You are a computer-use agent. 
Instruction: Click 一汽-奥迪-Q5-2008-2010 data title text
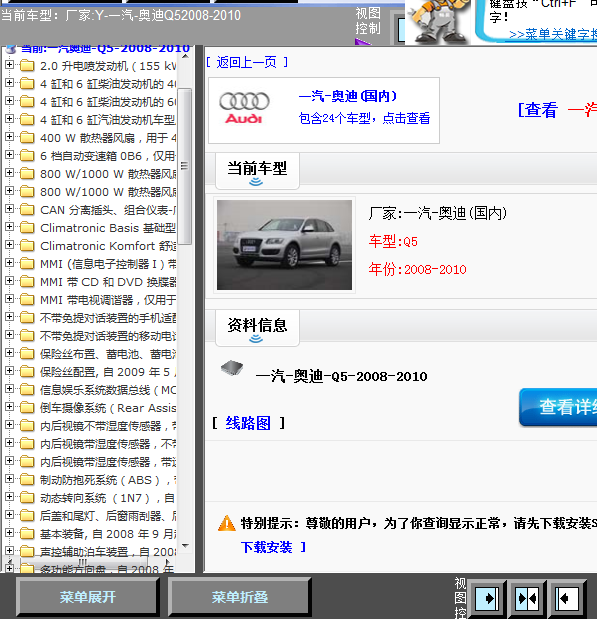pos(342,377)
